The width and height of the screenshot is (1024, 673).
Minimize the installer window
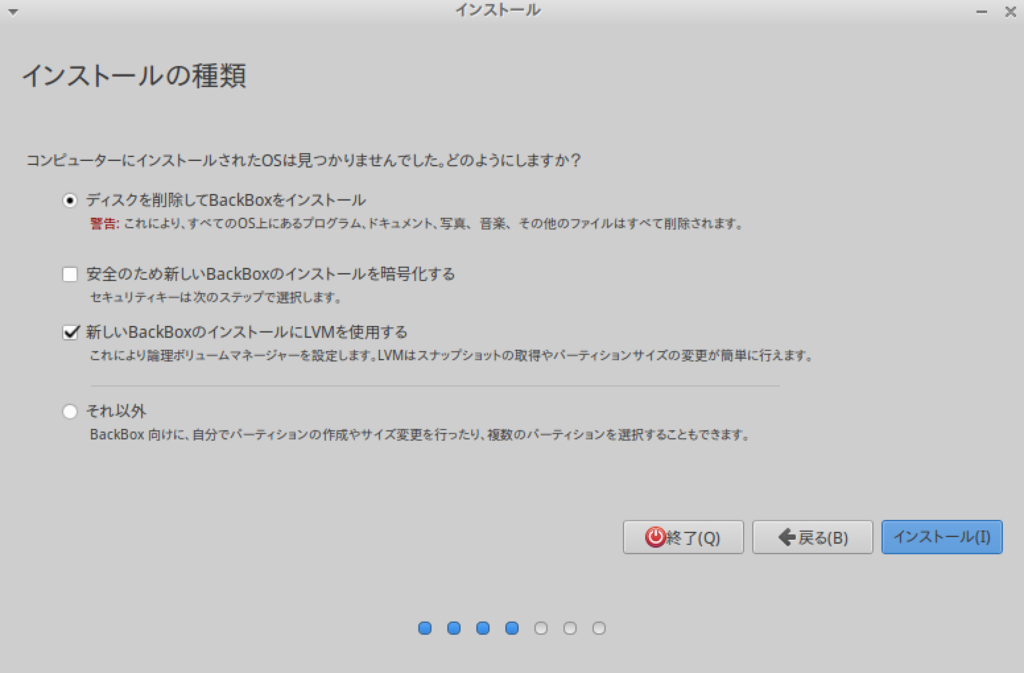tap(982, 12)
